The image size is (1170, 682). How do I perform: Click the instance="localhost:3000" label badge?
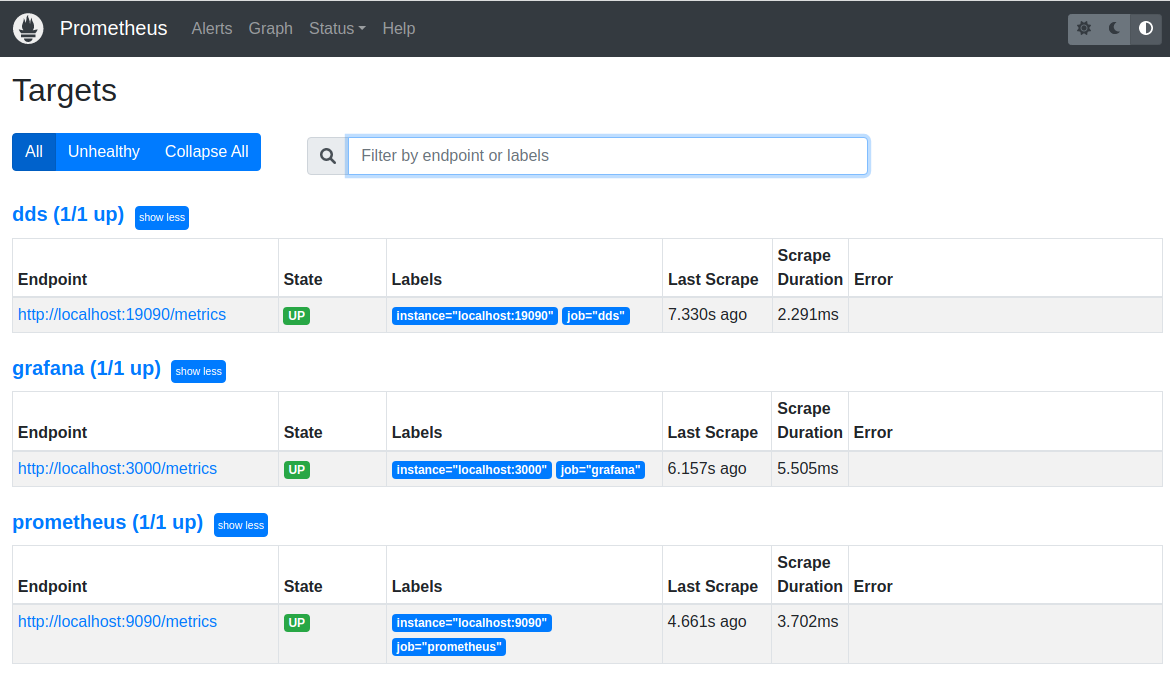472,469
